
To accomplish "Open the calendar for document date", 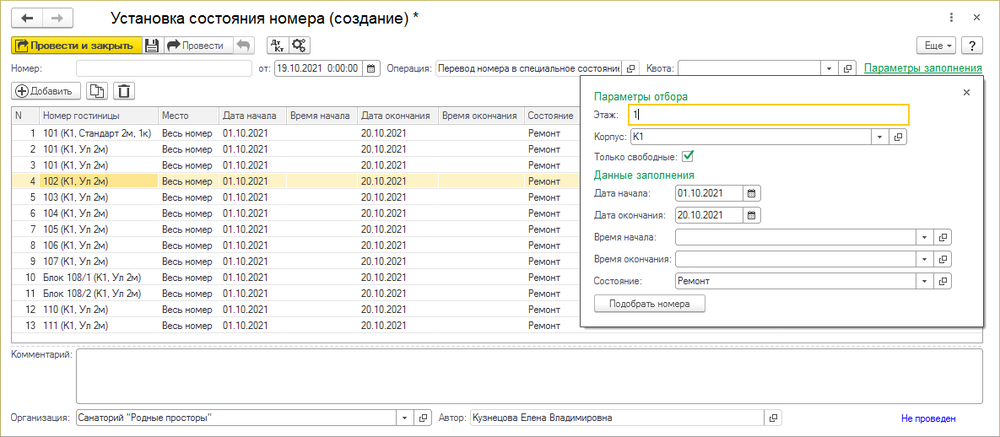I will (x=372, y=68).
